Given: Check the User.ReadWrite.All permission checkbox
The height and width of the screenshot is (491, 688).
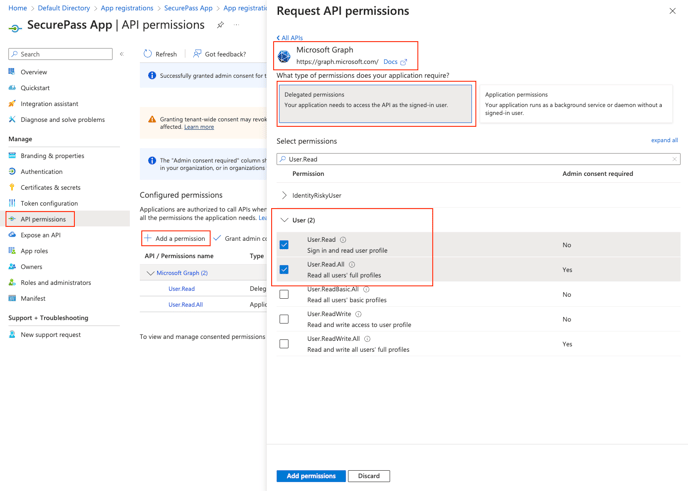Looking at the screenshot, I should [x=284, y=344].
